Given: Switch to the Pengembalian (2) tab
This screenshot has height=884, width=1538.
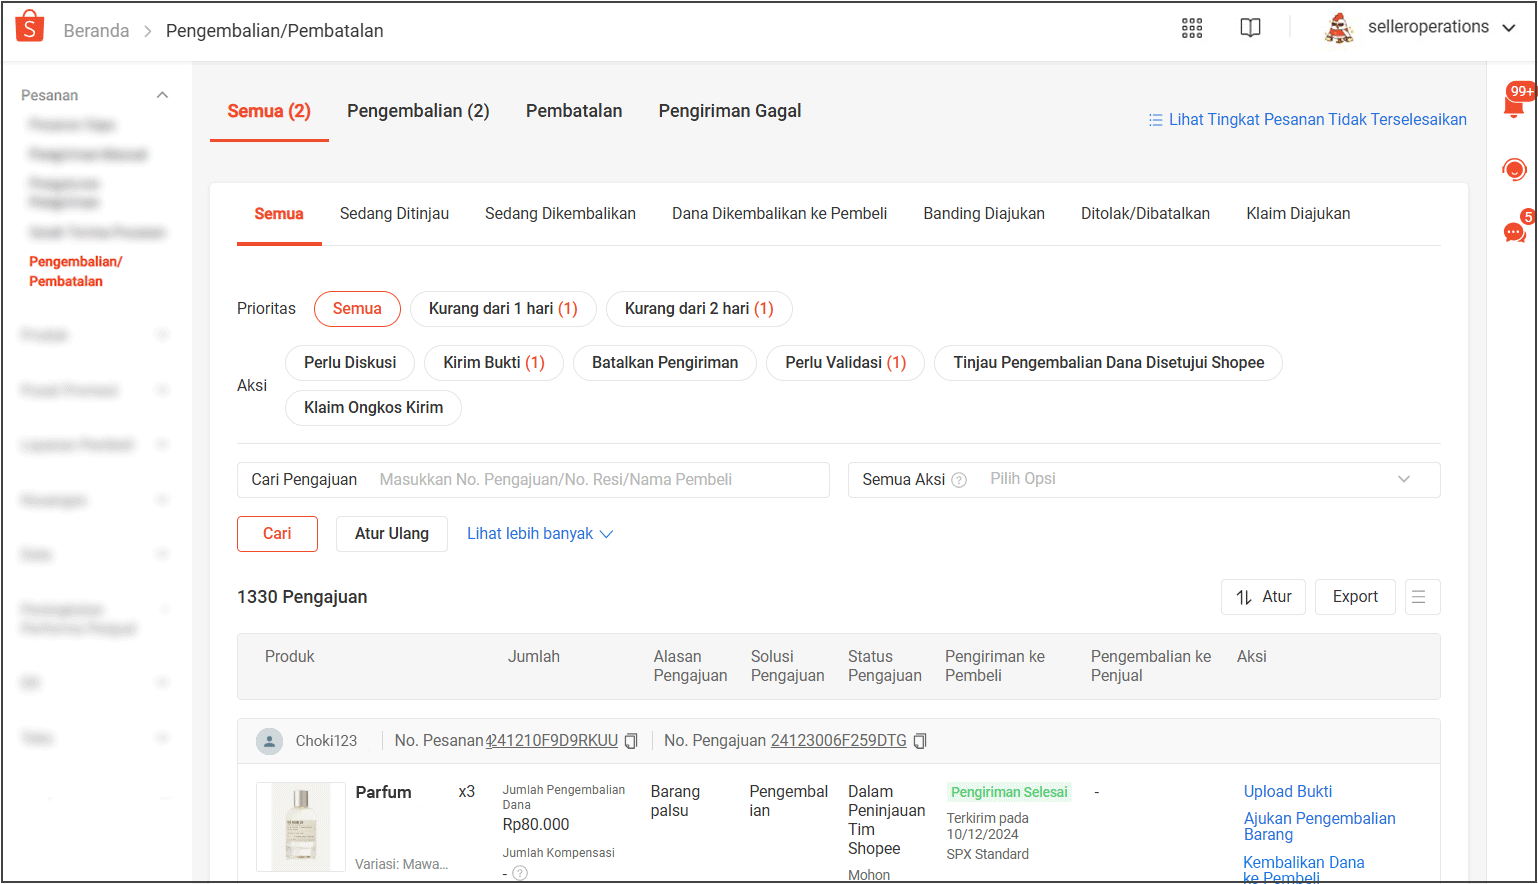Looking at the screenshot, I should click(x=418, y=111).
